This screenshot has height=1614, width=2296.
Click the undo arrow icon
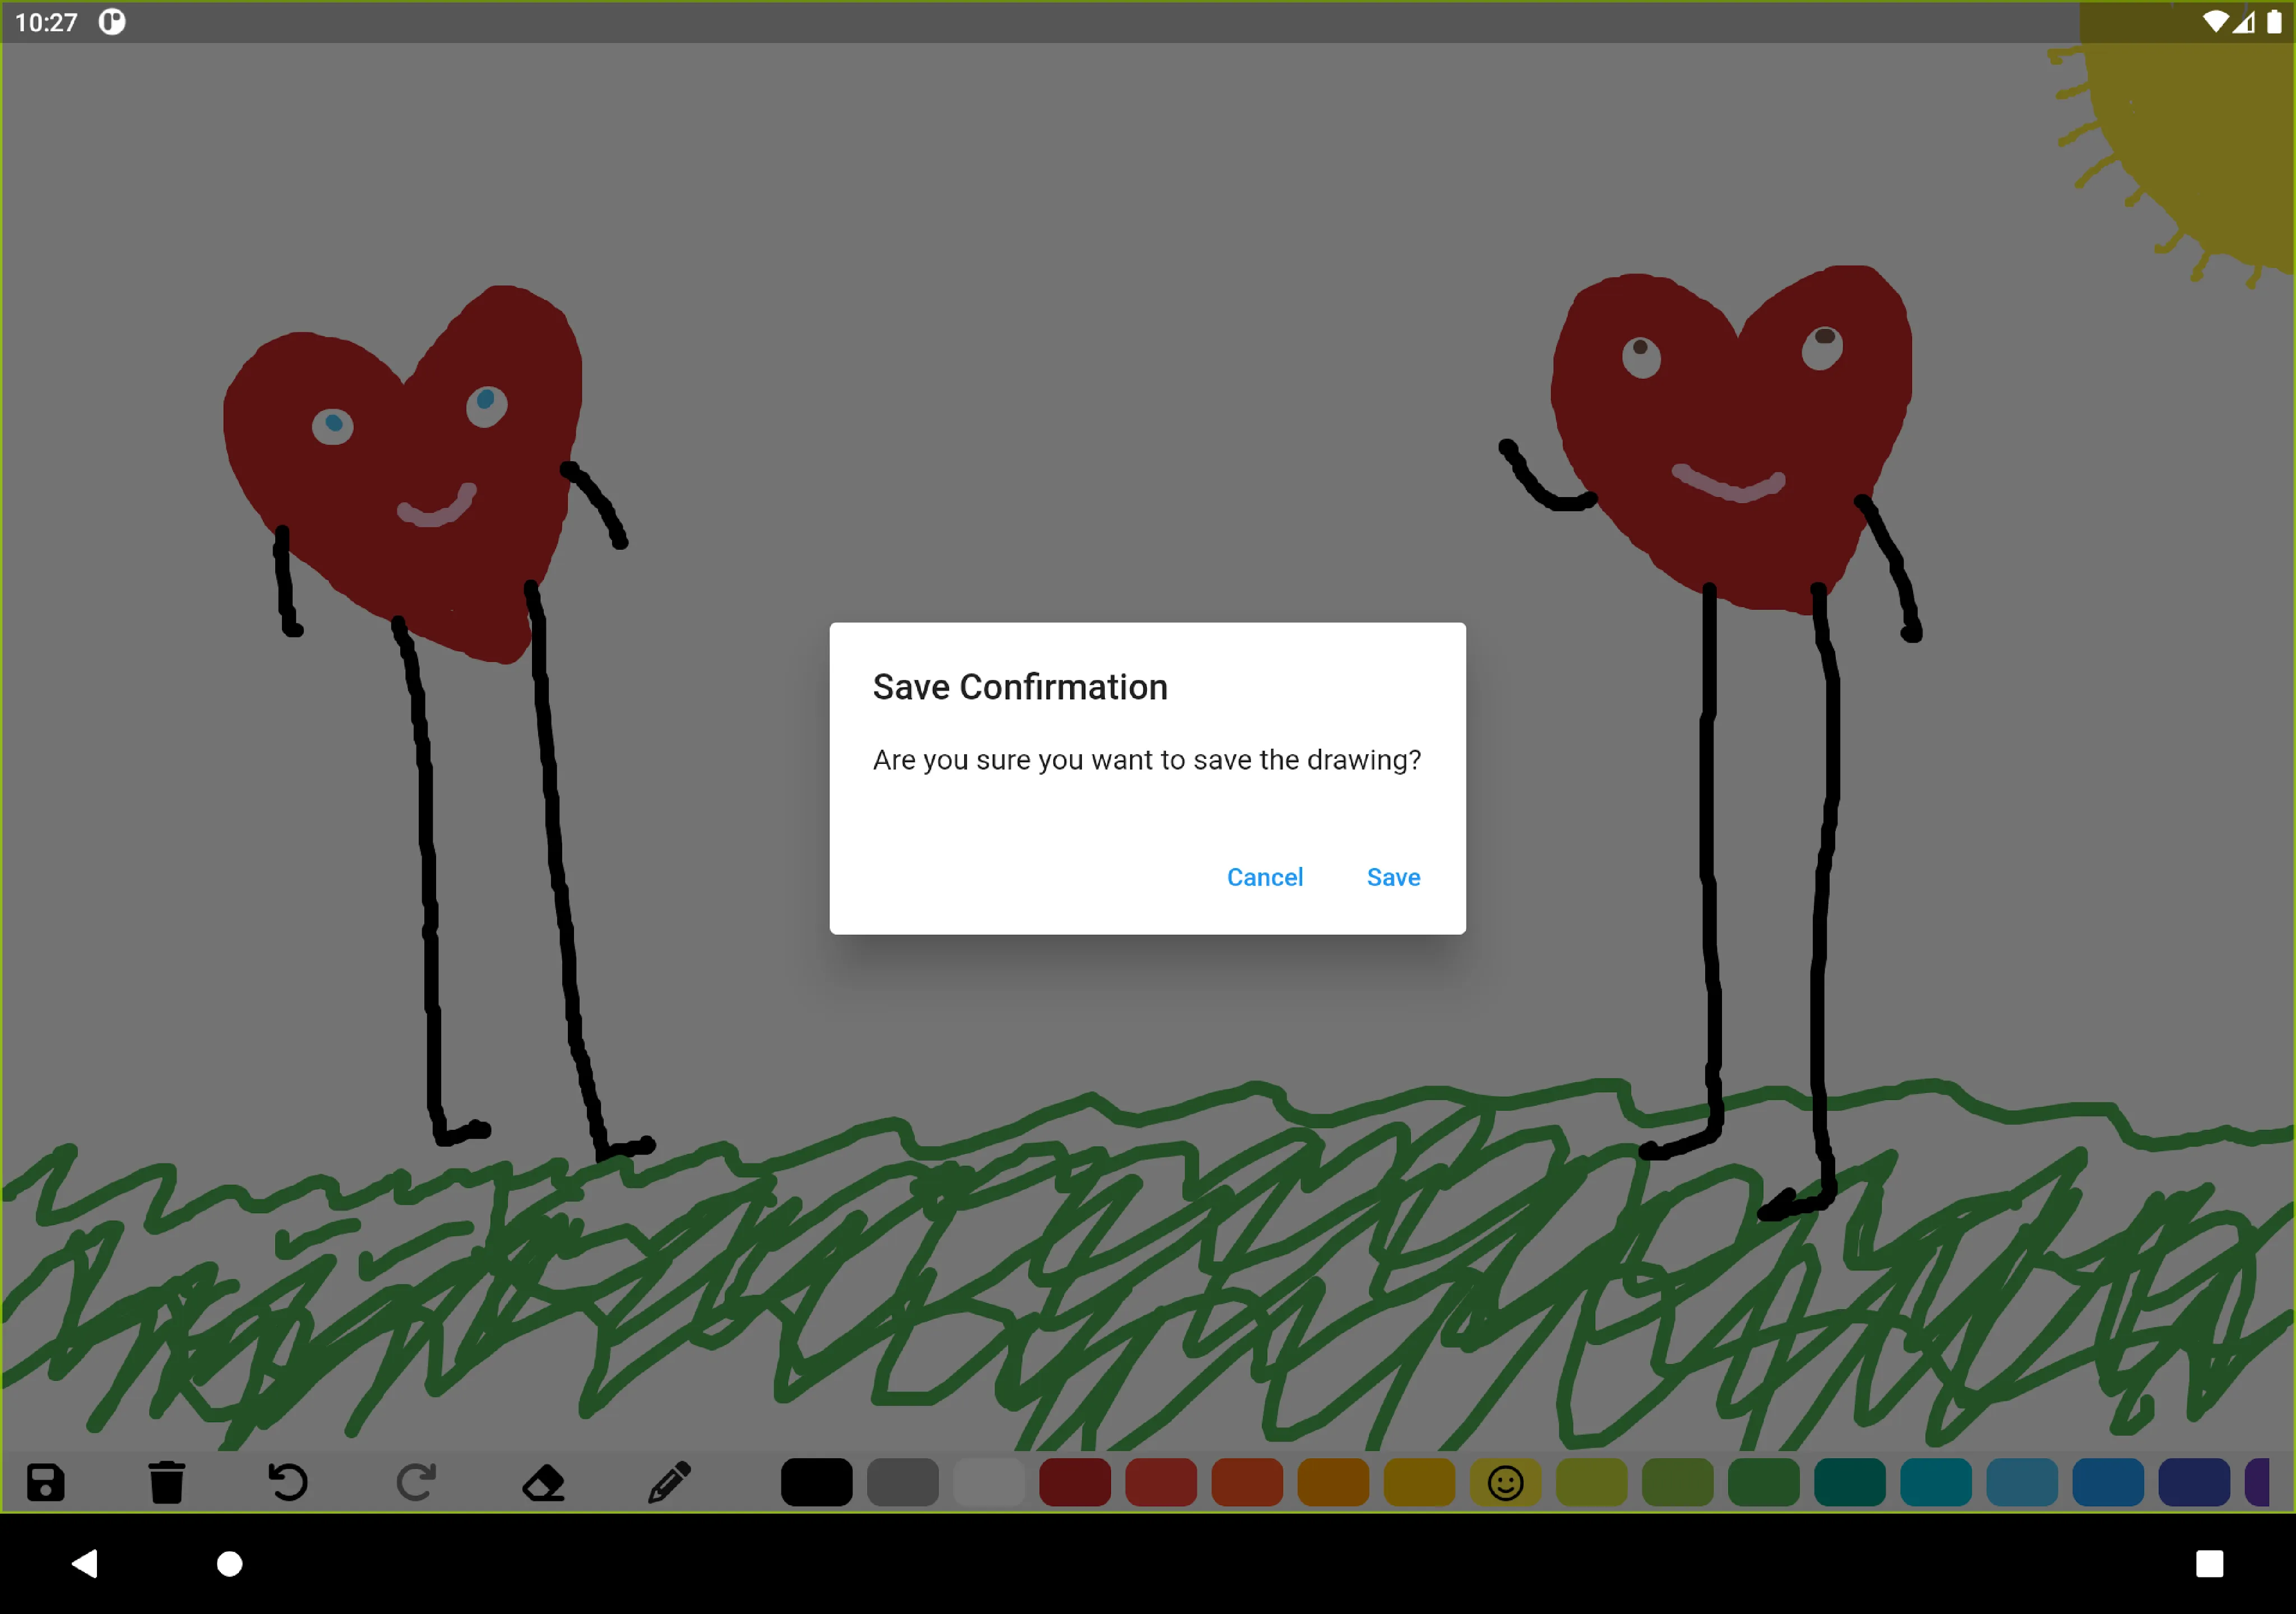pos(288,1482)
